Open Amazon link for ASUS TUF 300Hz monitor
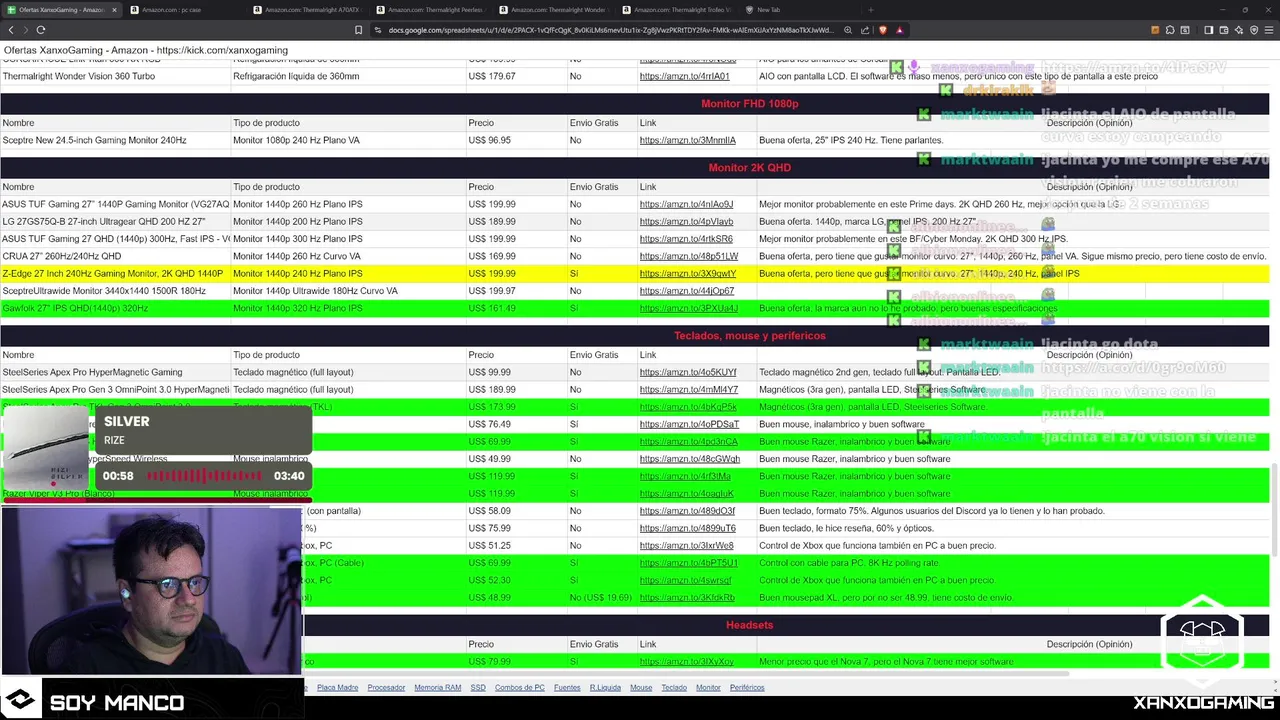This screenshot has height=720, width=1280. [x=686, y=239]
